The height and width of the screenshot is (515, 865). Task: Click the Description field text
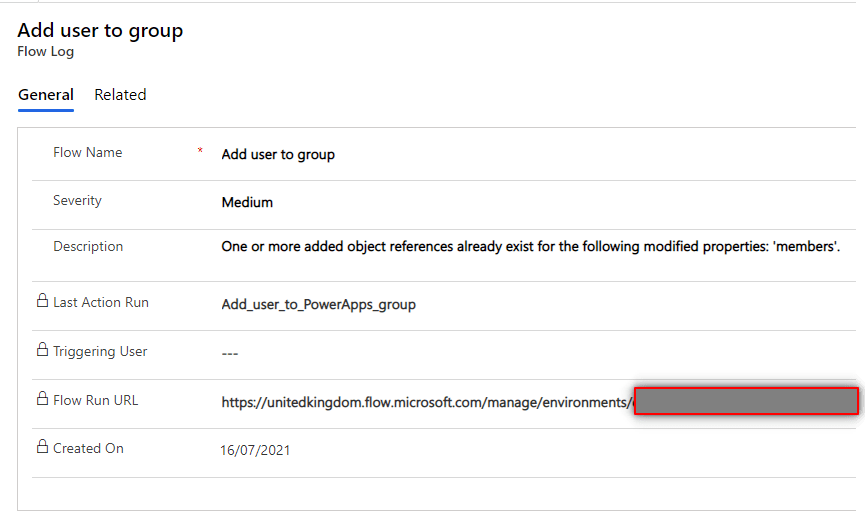click(x=530, y=247)
